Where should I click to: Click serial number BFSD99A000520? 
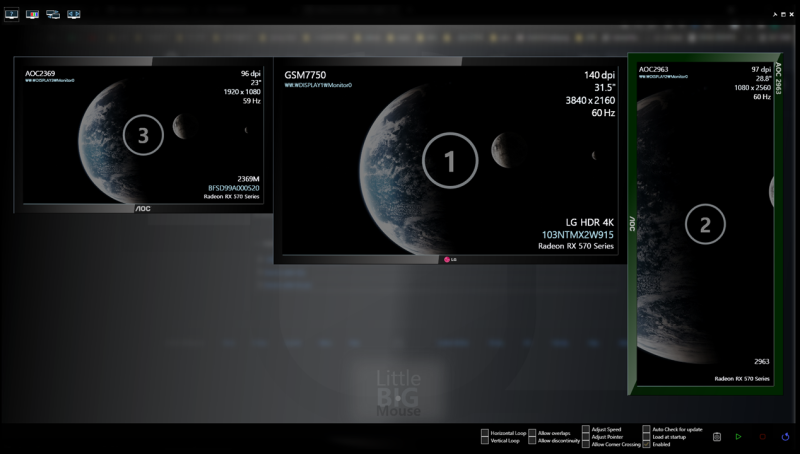pos(234,188)
